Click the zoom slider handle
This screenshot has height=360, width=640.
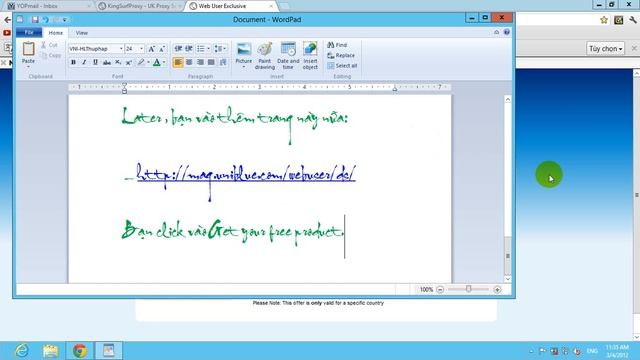pyautogui.click(x=469, y=289)
